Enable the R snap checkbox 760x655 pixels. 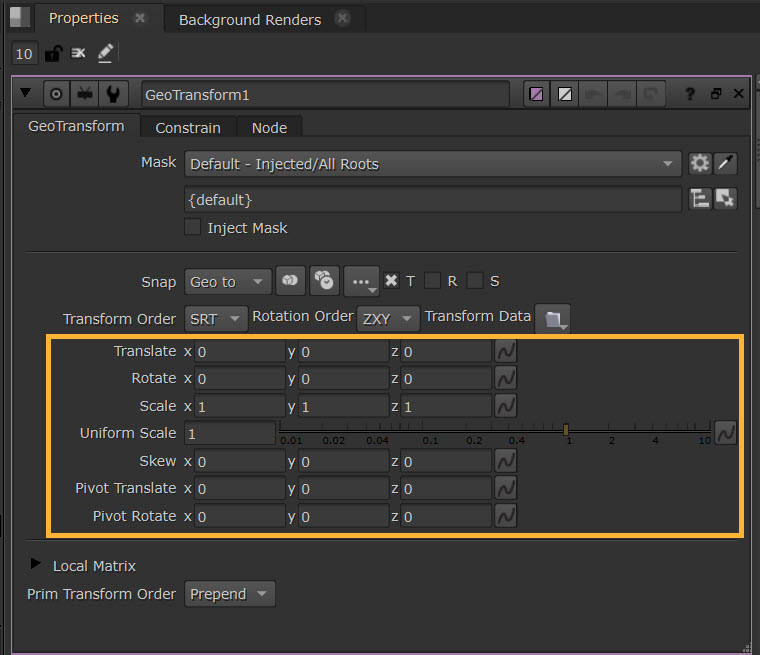pyautogui.click(x=433, y=282)
